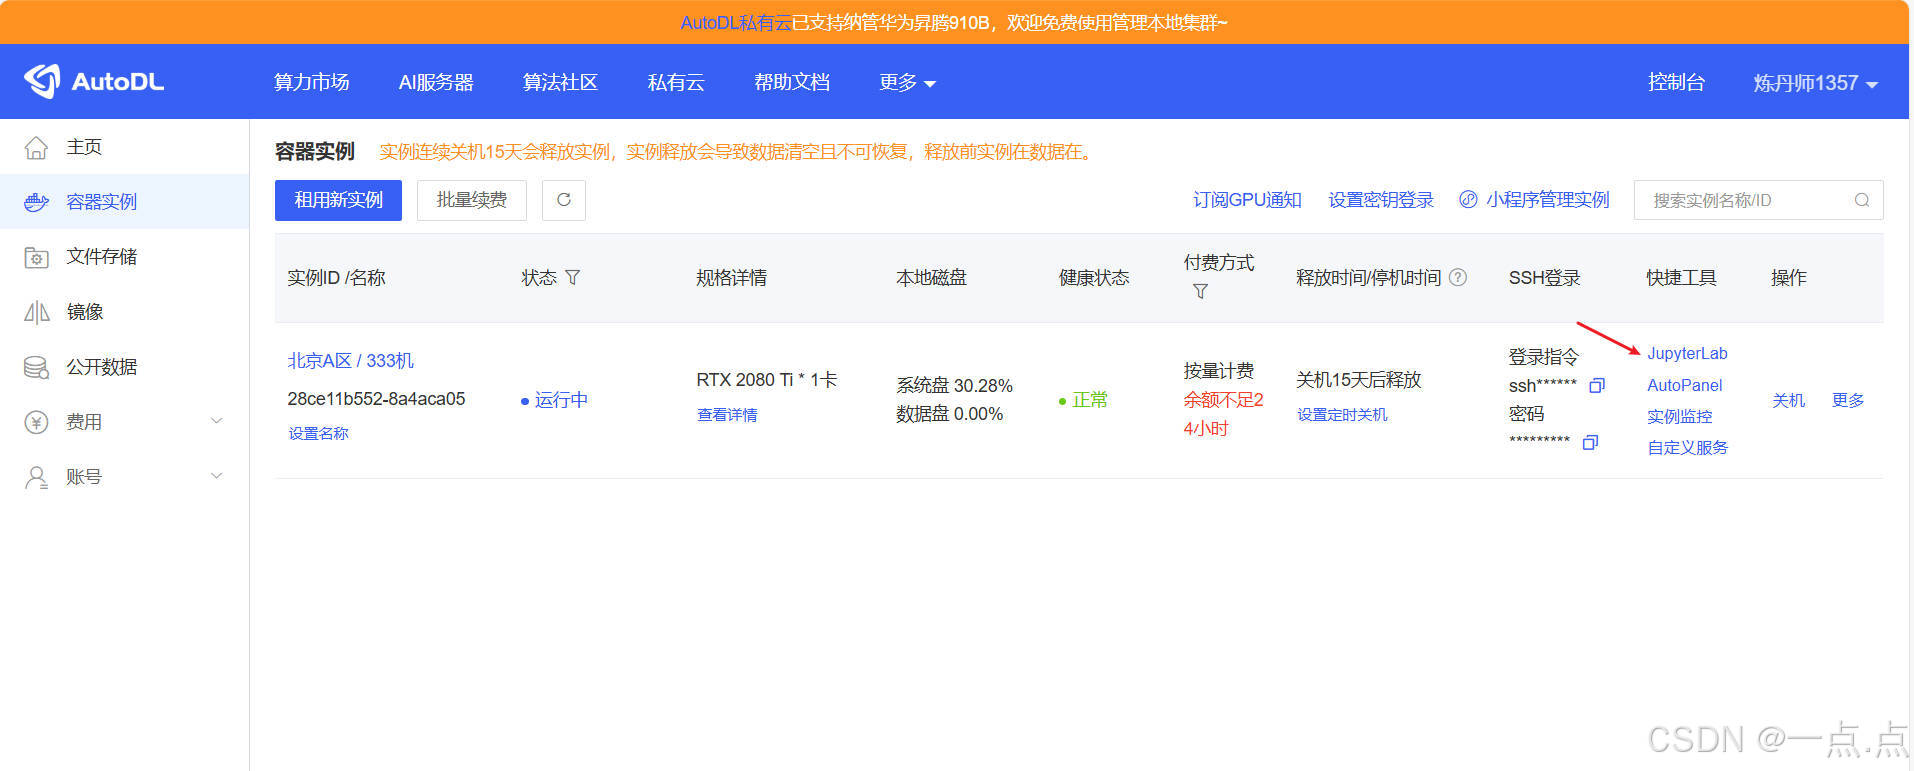Open 北京A区 / 333机 link
The width and height of the screenshot is (1914, 771).
tap(350, 360)
